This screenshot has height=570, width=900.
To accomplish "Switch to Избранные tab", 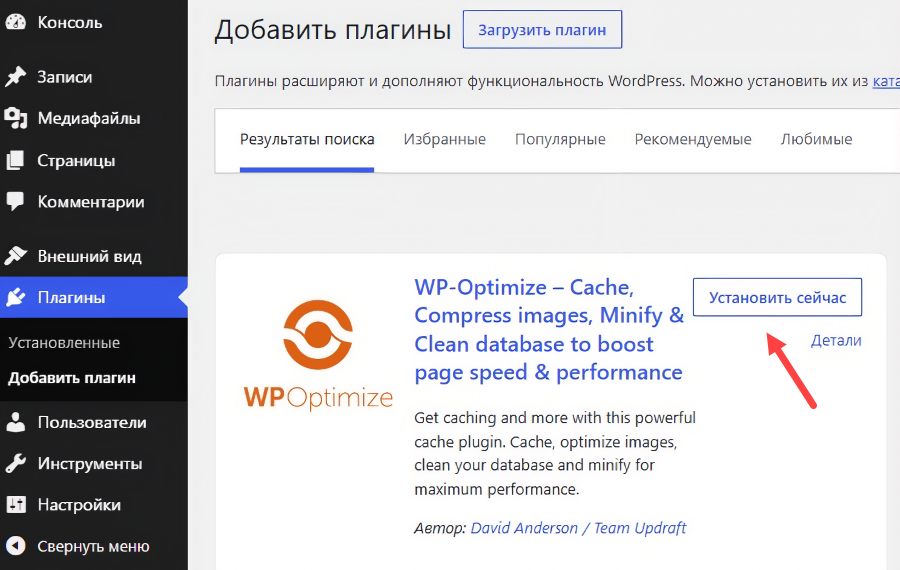I will (444, 139).
